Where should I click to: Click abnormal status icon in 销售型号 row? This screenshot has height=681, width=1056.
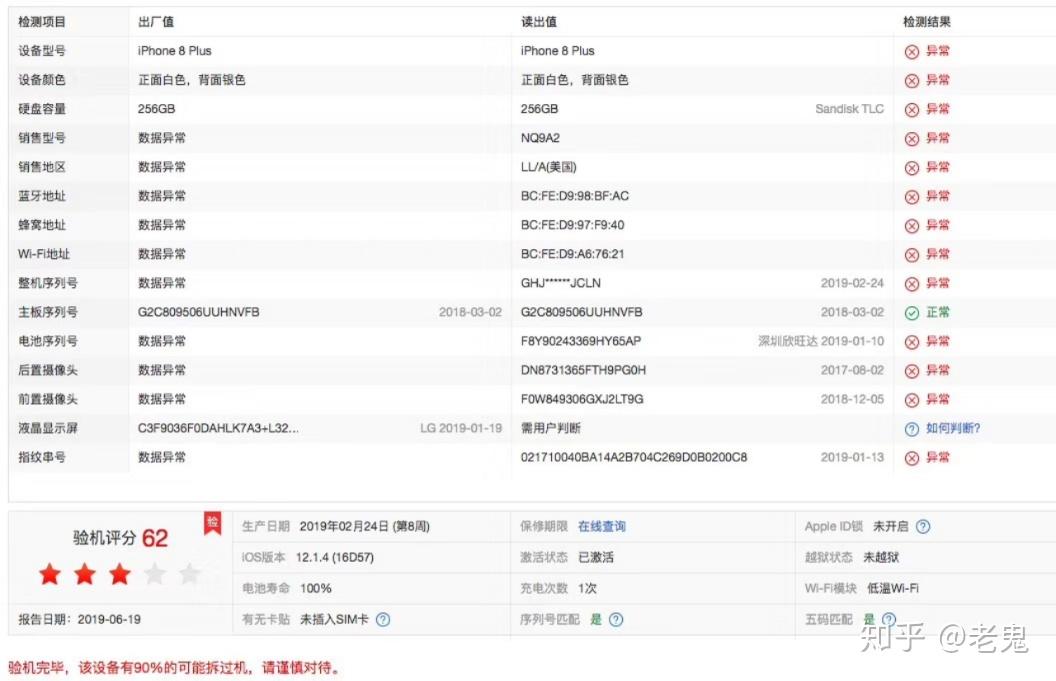[x=911, y=139]
